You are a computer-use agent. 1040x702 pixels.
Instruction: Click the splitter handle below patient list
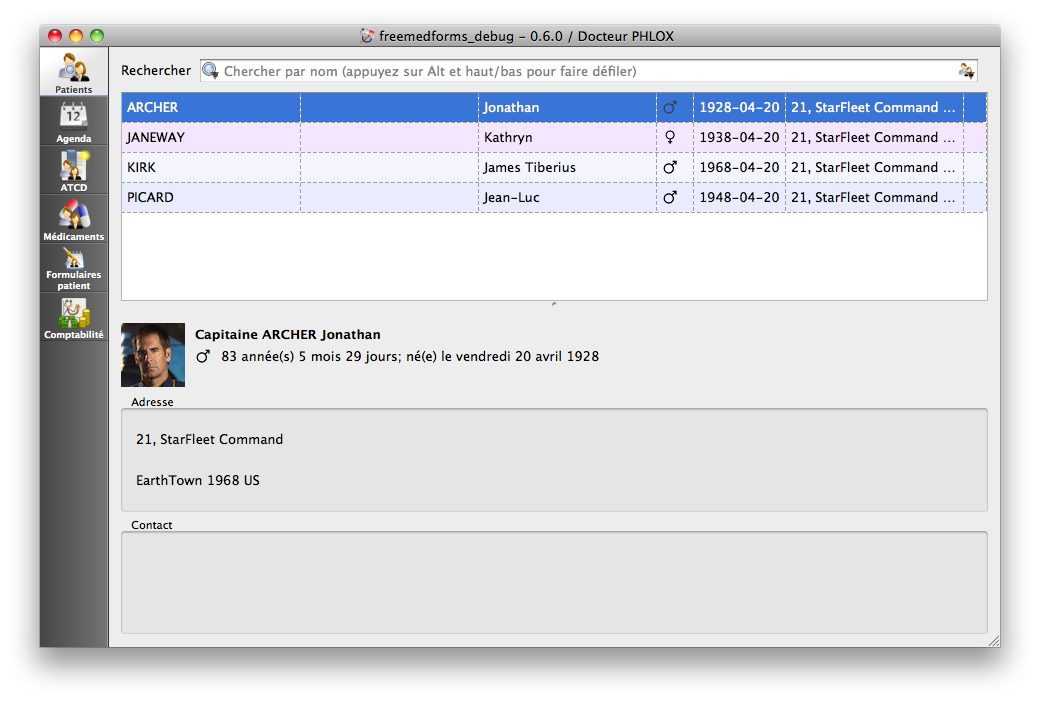554,304
